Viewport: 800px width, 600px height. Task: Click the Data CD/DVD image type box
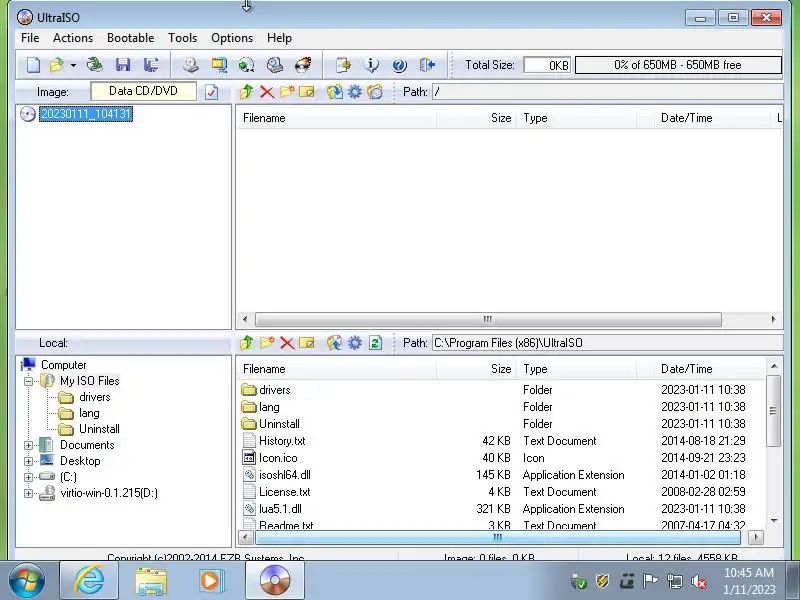tap(143, 91)
